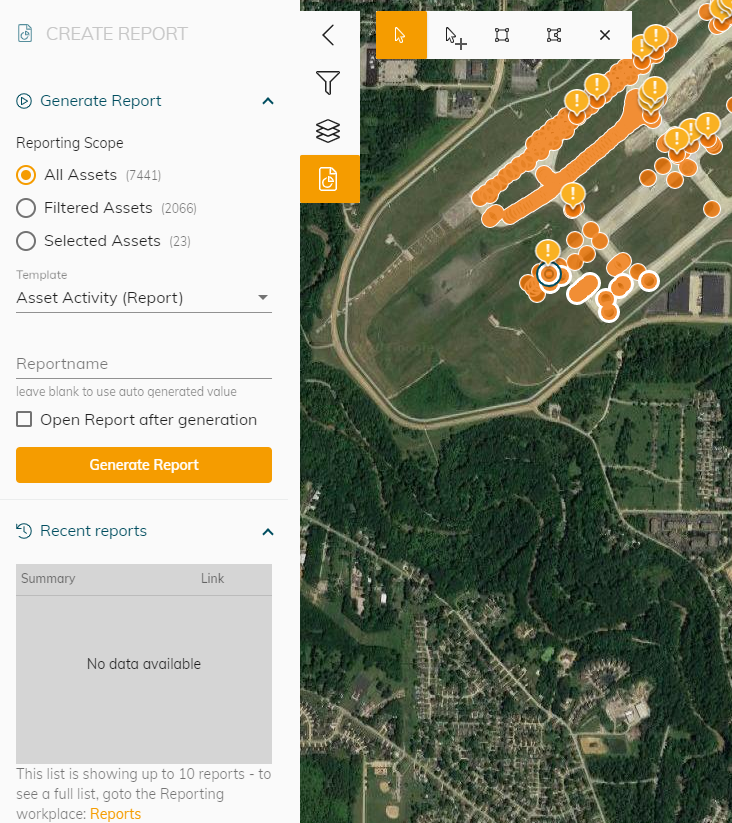Activate the single pointer select tool
The height and width of the screenshot is (823, 732).
pyautogui.click(x=401, y=35)
